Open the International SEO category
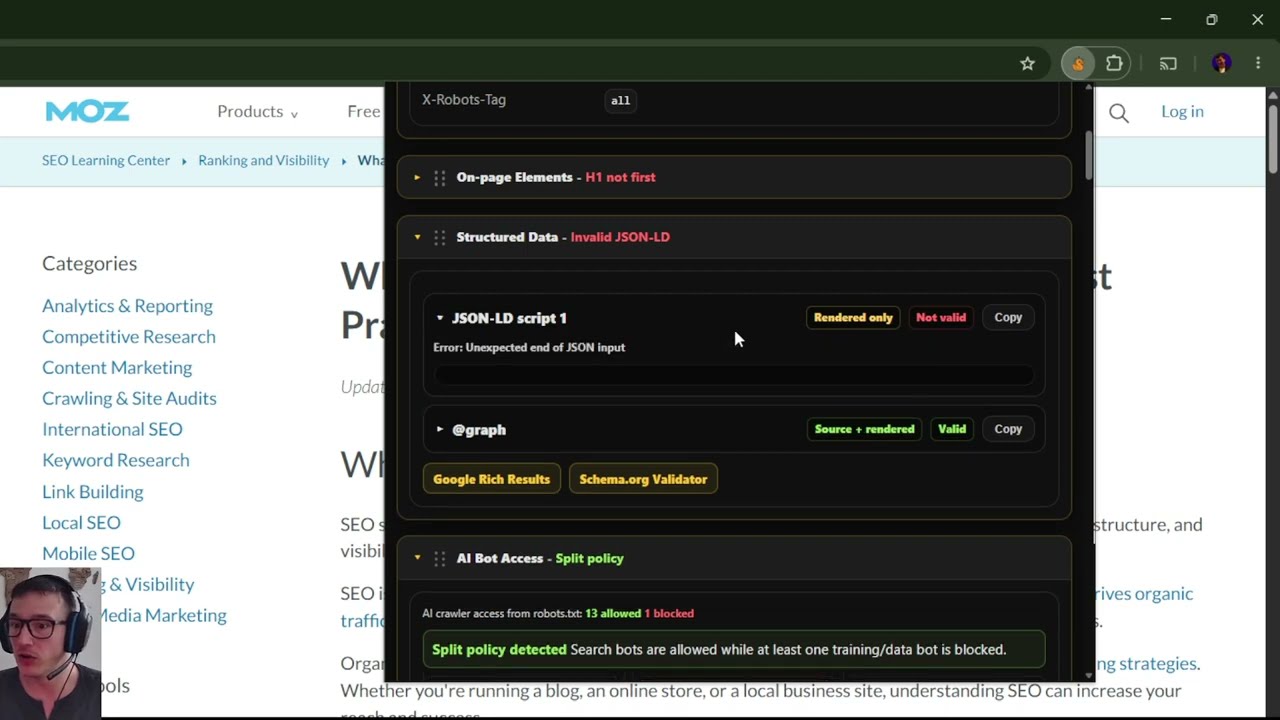 click(112, 429)
